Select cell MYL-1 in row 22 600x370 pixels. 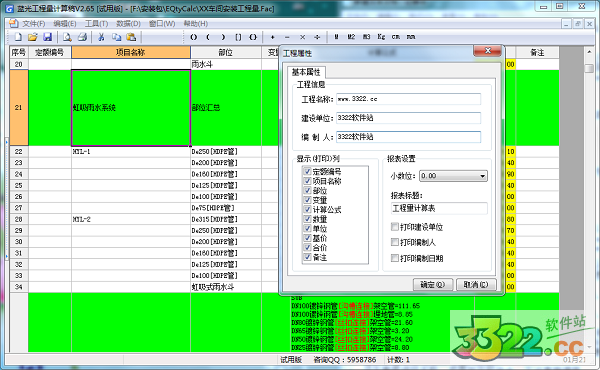131,152
